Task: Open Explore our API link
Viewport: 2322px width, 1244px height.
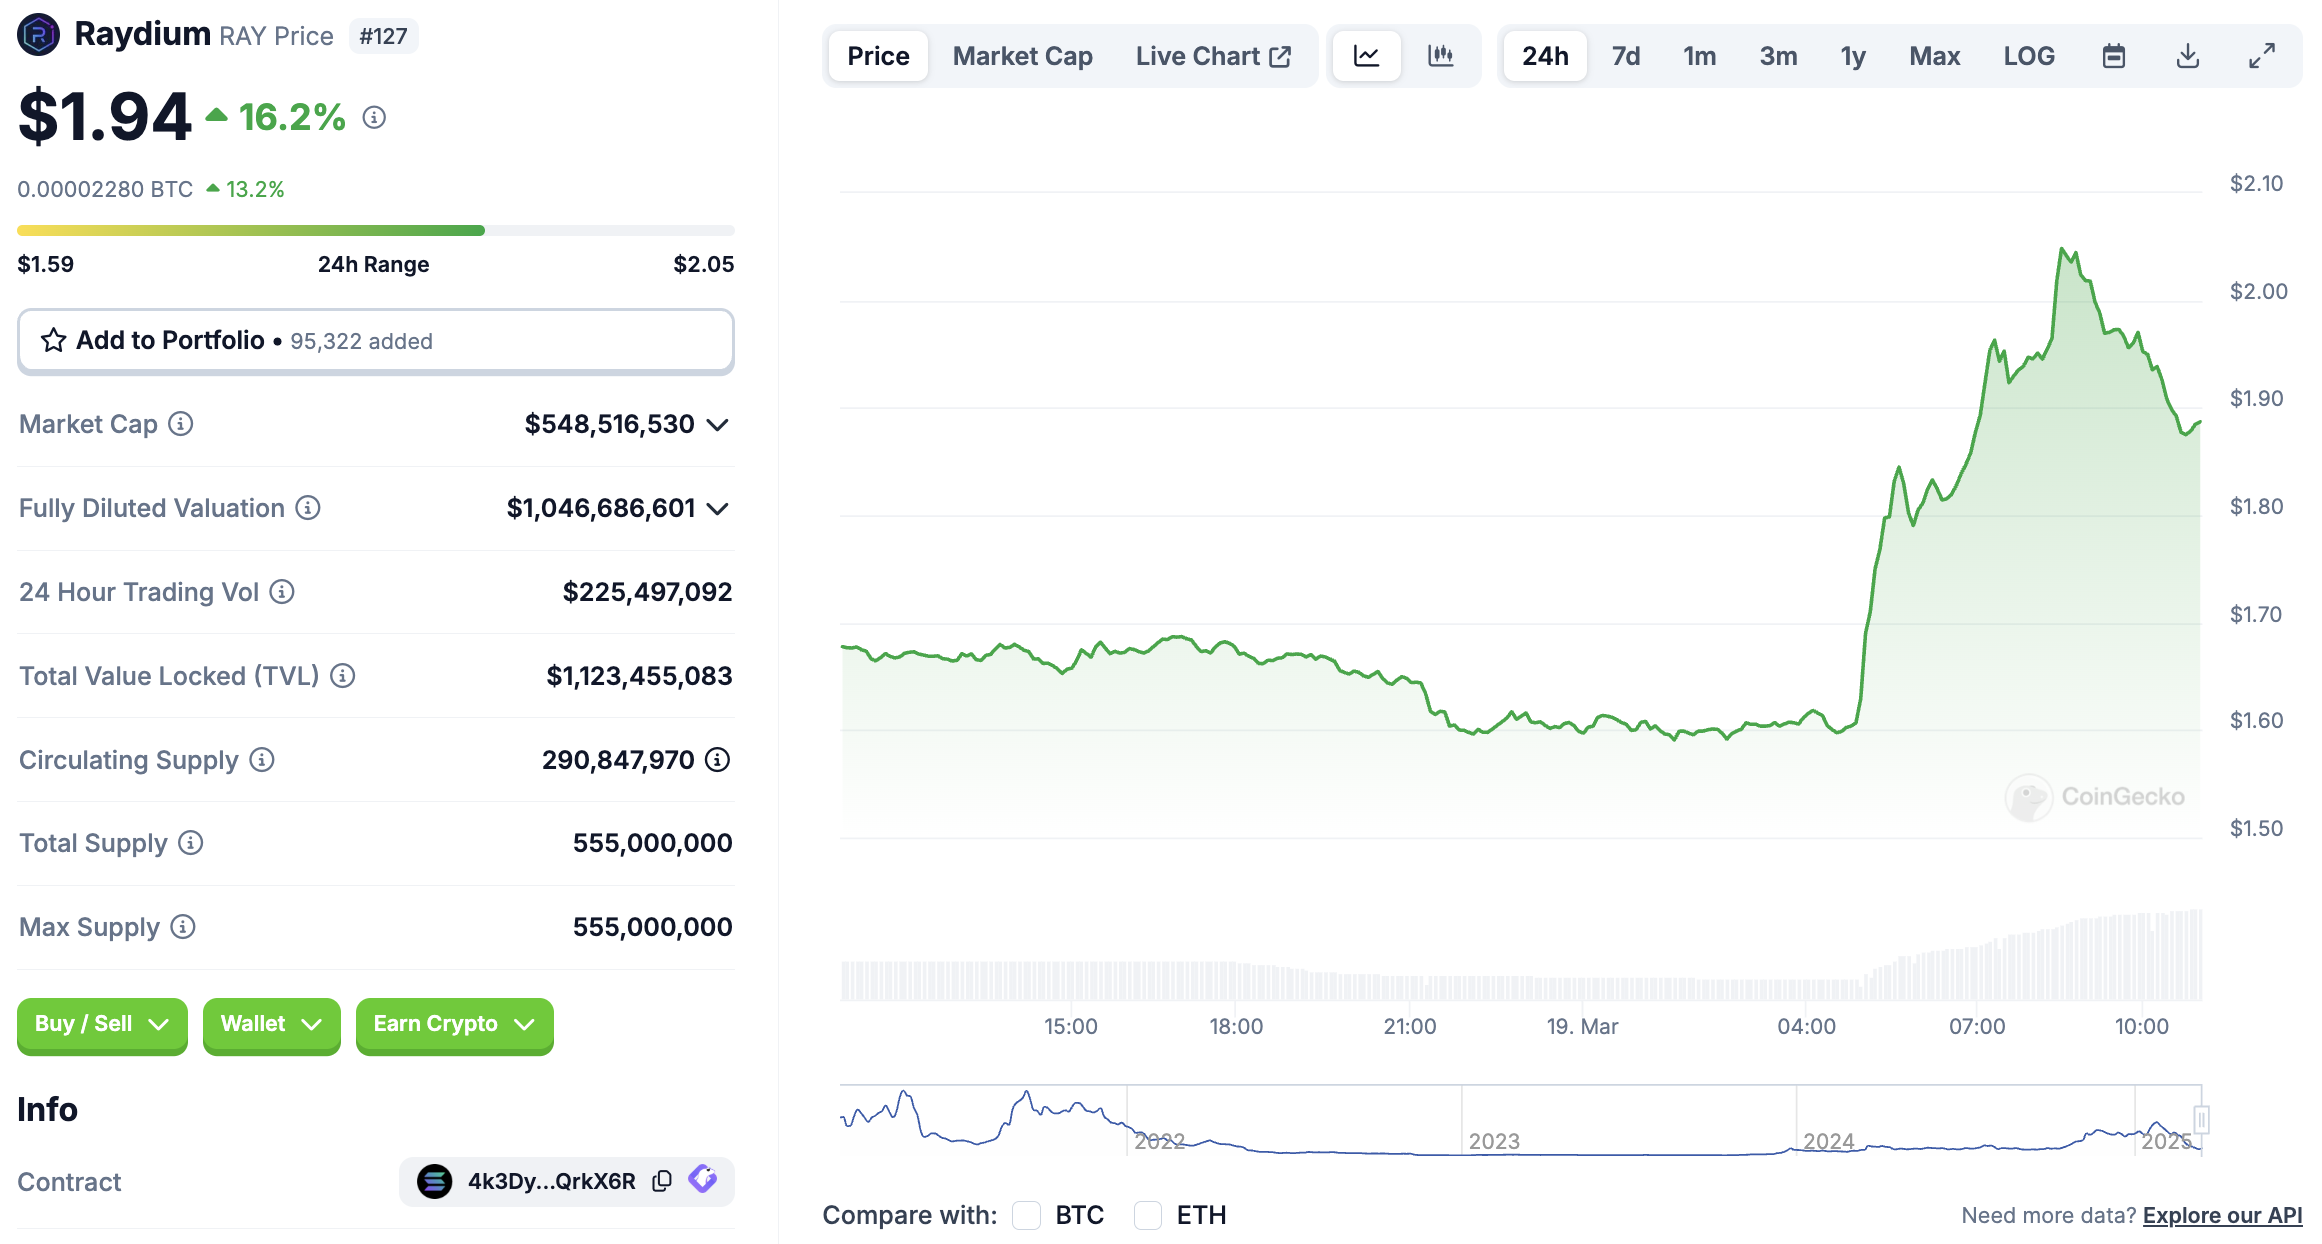Action: tap(2221, 1215)
